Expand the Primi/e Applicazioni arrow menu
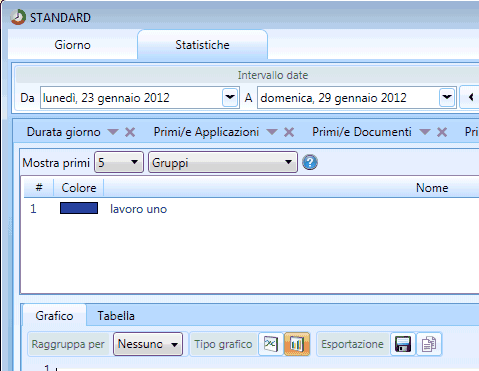This screenshot has height=371, width=479. click(272, 132)
